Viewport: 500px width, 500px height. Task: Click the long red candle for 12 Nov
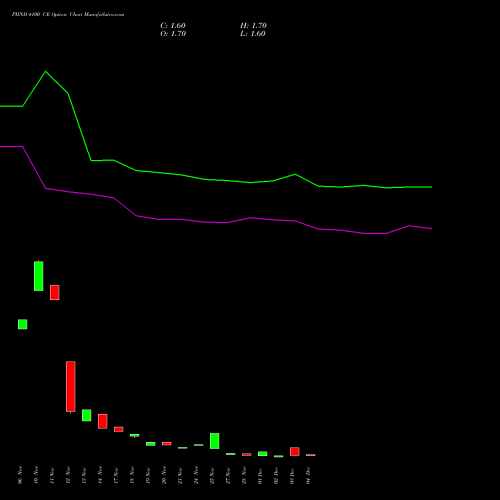pyautogui.click(x=71, y=386)
